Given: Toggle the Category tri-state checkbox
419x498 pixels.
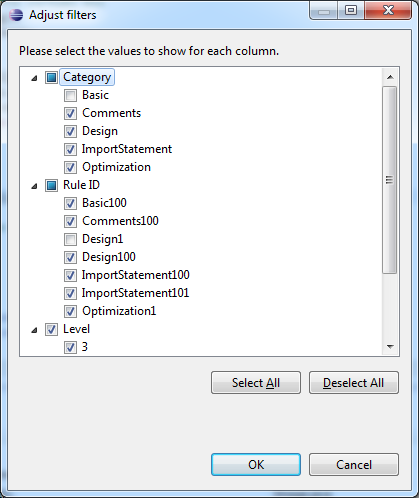Looking at the screenshot, I should [x=51, y=77].
